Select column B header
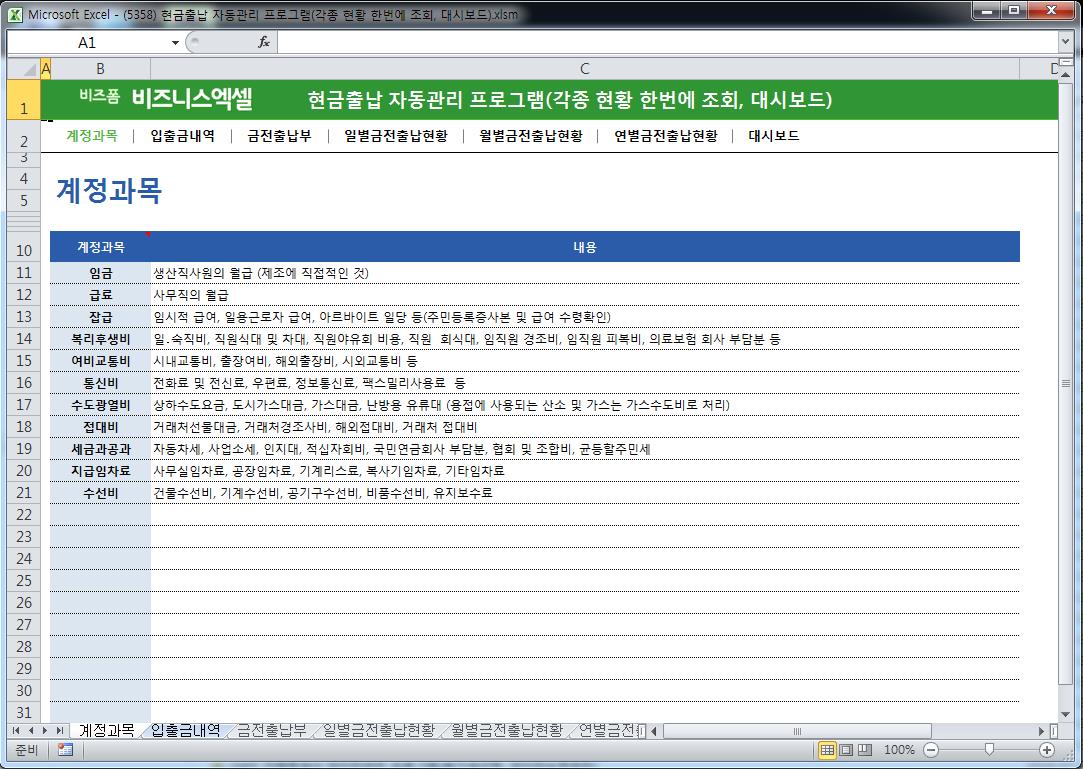The image size is (1083, 769). coord(100,68)
